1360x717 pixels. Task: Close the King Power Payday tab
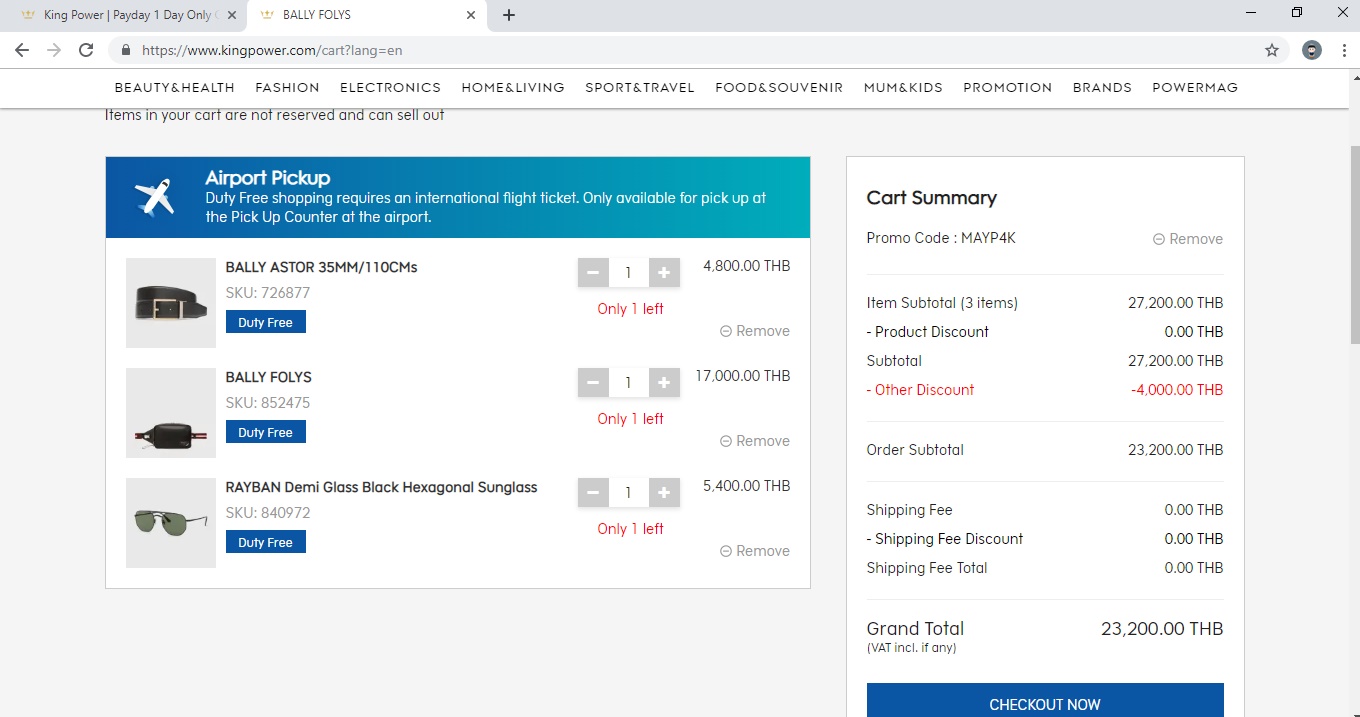tap(232, 15)
